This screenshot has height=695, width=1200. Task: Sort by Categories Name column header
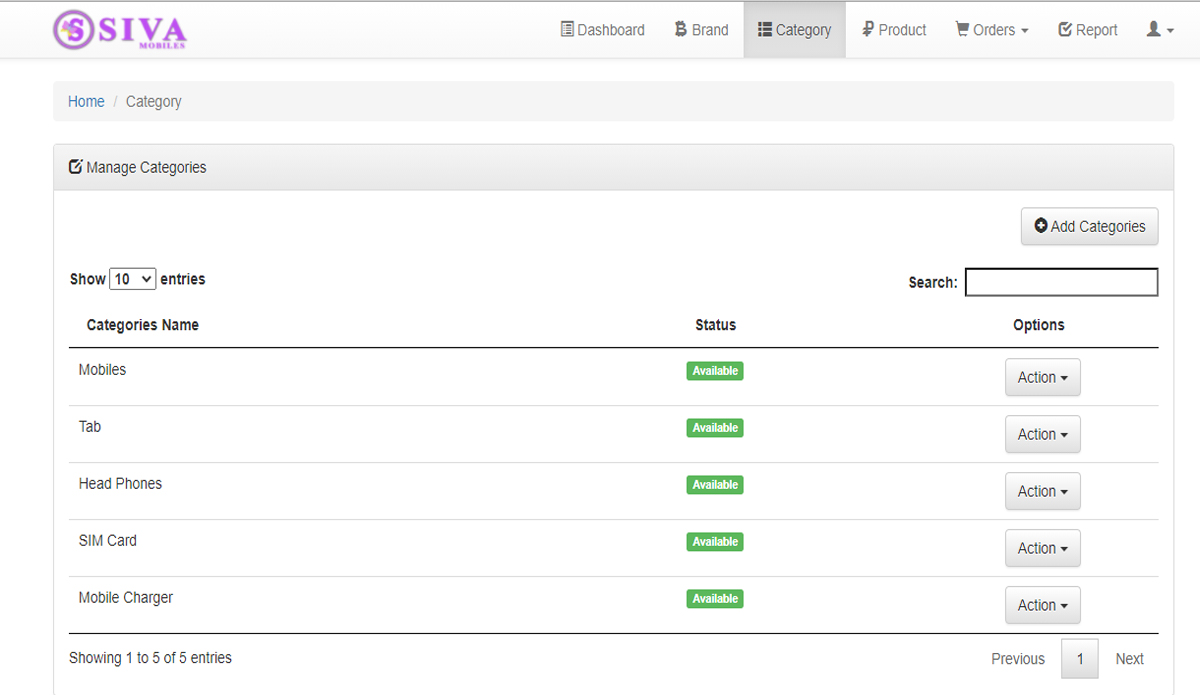tap(143, 325)
